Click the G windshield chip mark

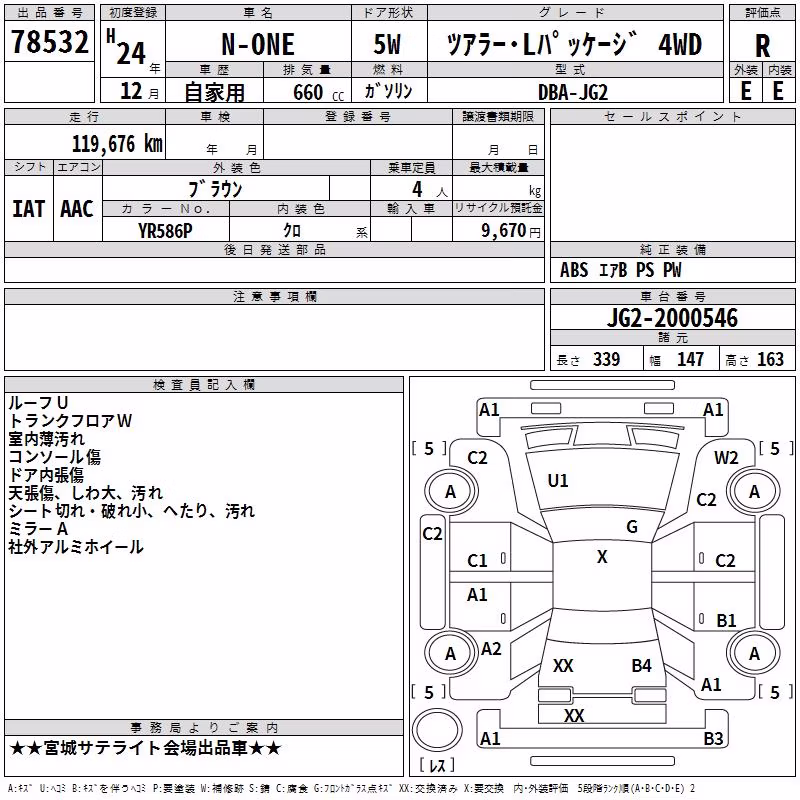tap(632, 527)
